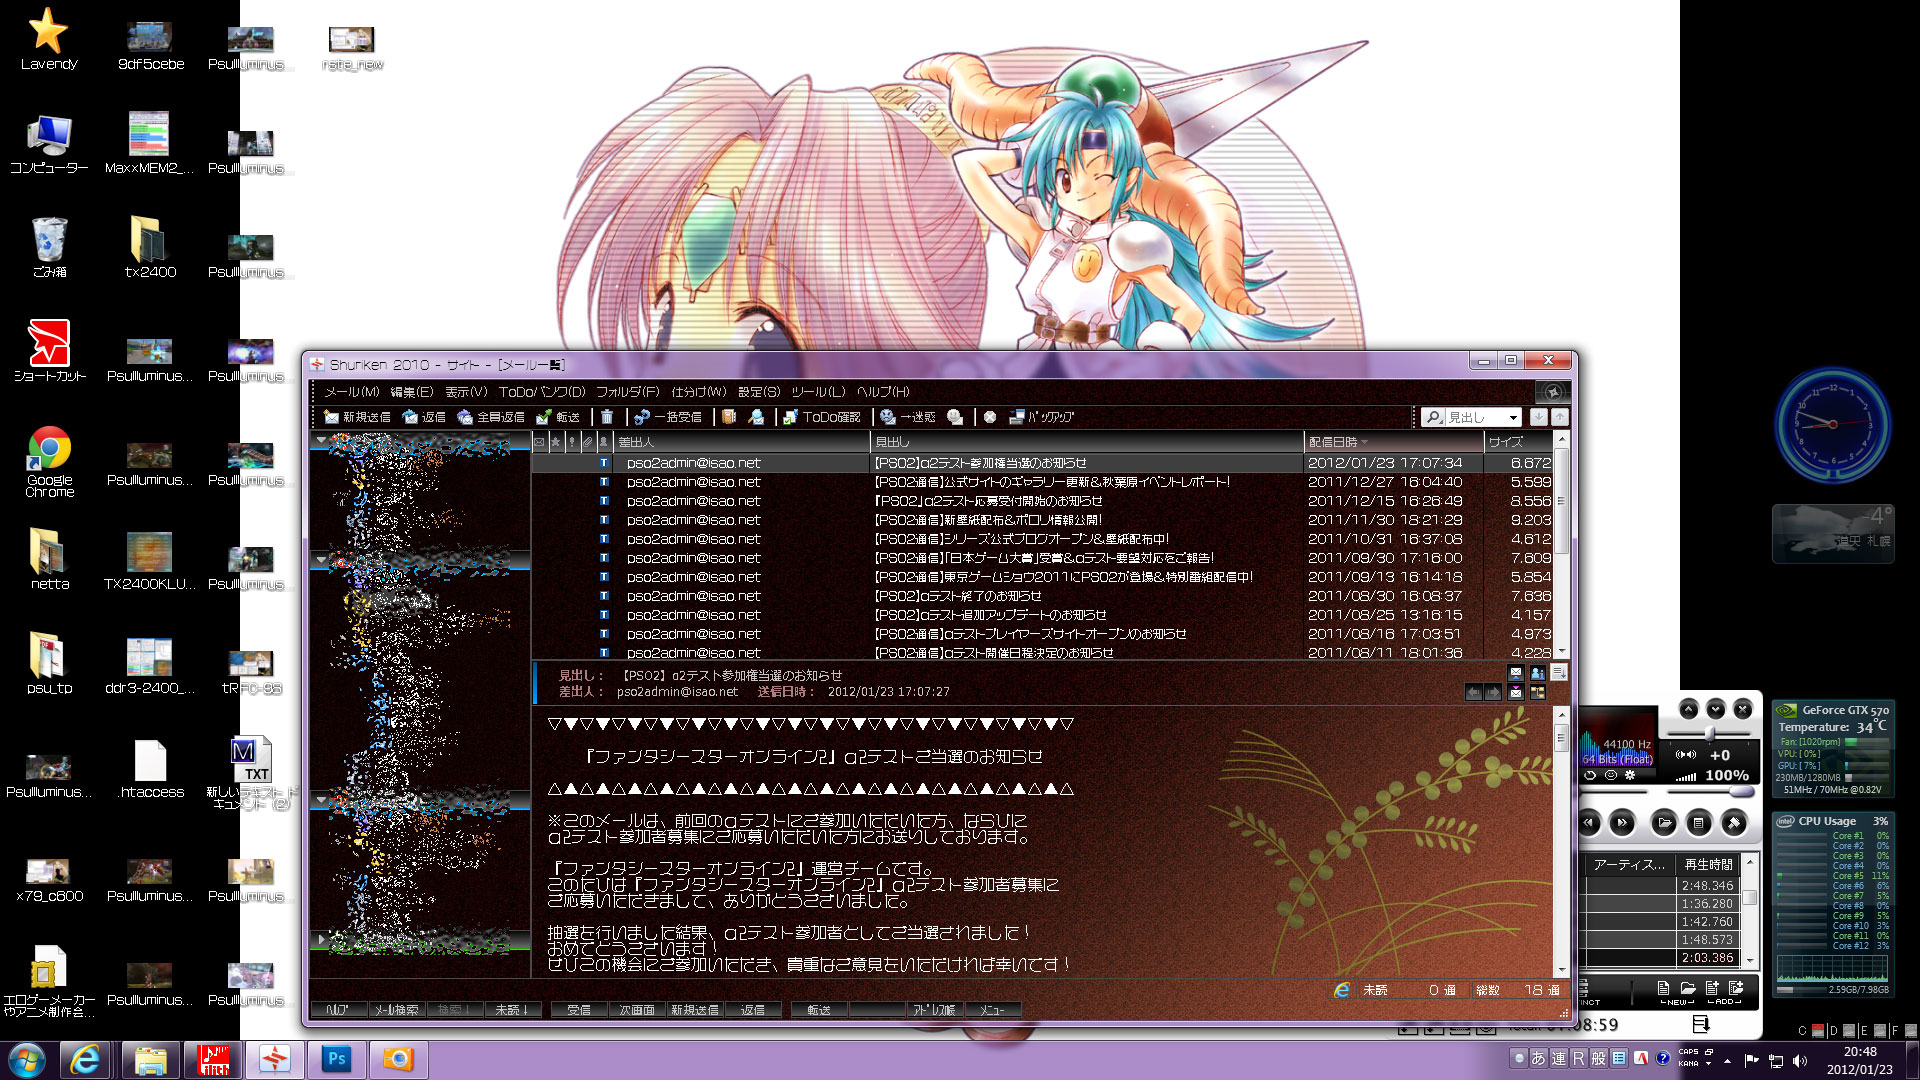The height and width of the screenshot is (1080, 1920).
Task: Click the ToDo確認 toolbar button
Action: click(x=821, y=417)
